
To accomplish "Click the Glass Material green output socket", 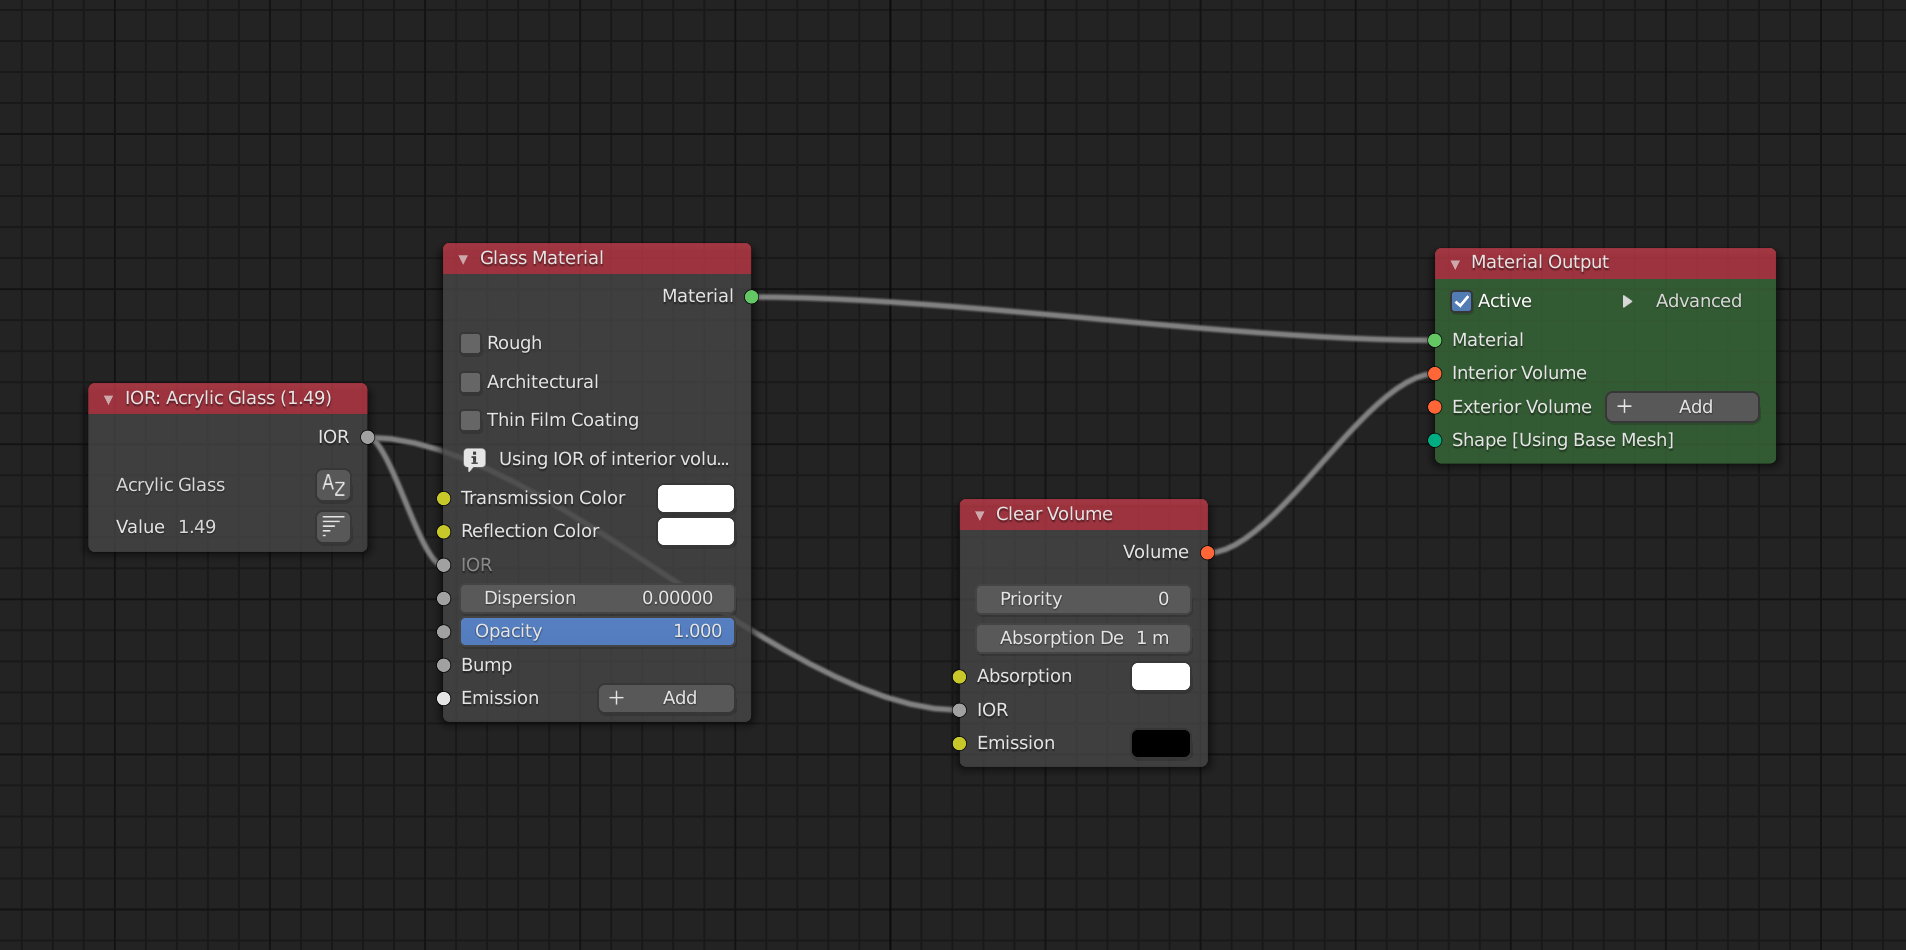I will pyautogui.click(x=751, y=297).
